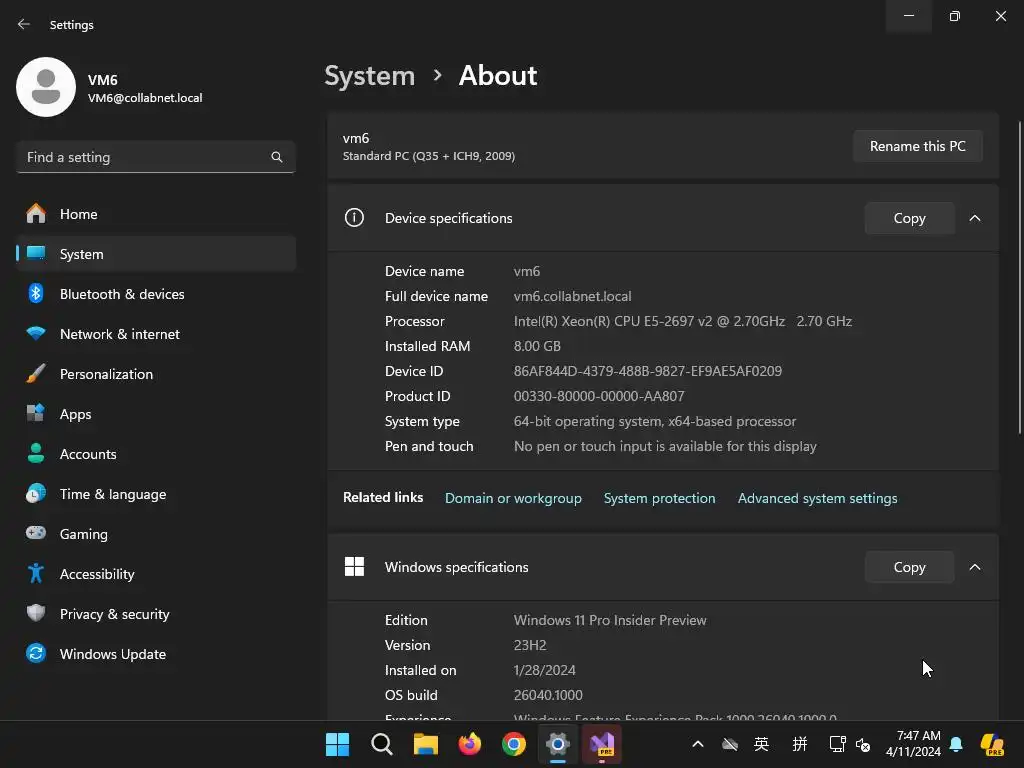
Task: Click the System breadcrumb link
Action: click(370, 76)
